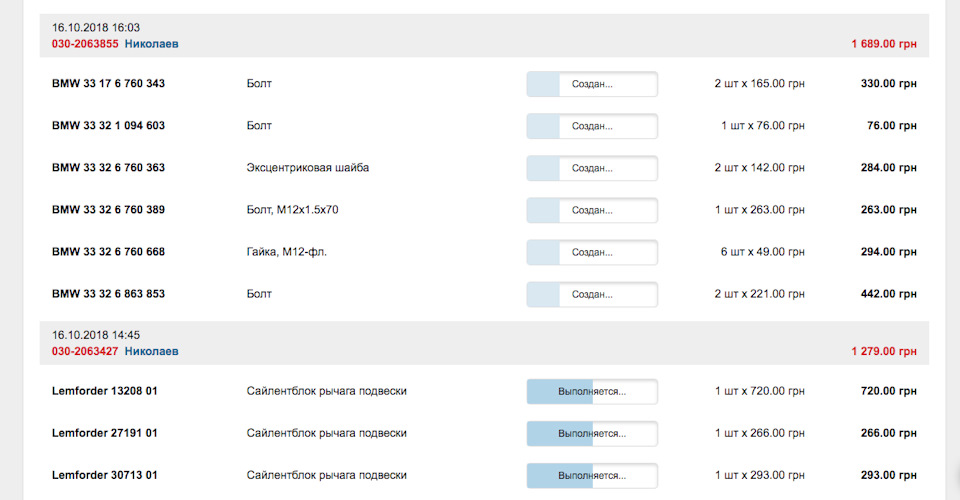
Task: Click the 1 279.00 грн order total
Action: [x=883, y=352]
